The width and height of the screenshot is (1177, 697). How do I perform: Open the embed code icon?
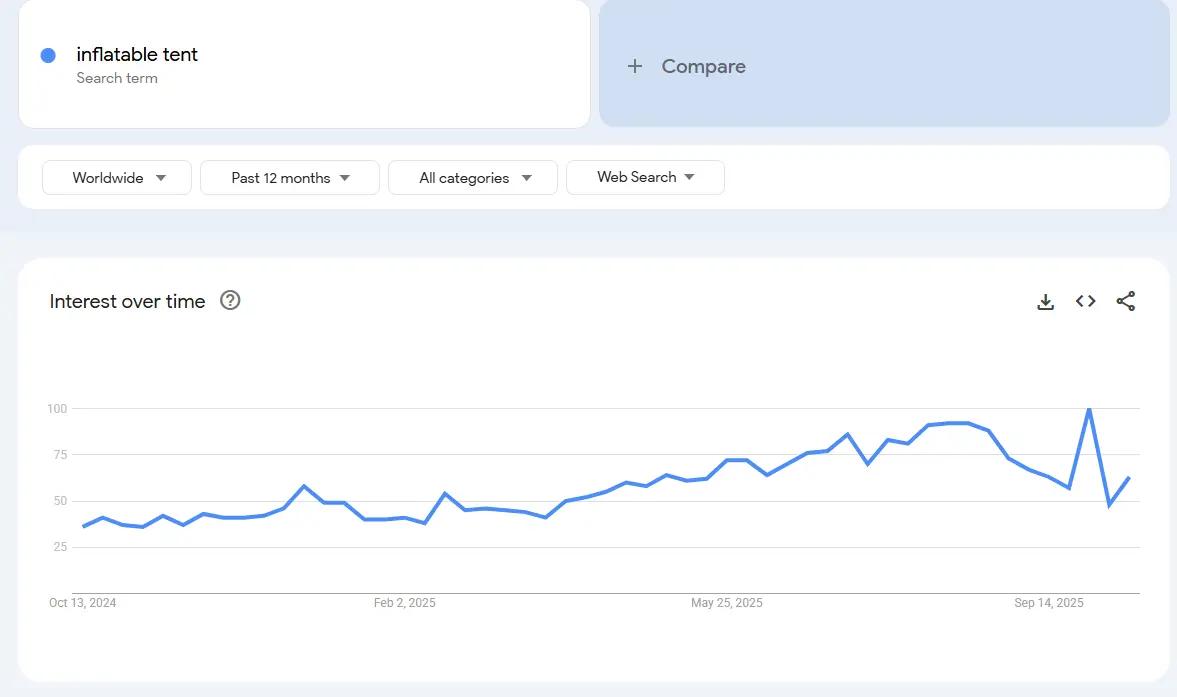coord(1085,301)
